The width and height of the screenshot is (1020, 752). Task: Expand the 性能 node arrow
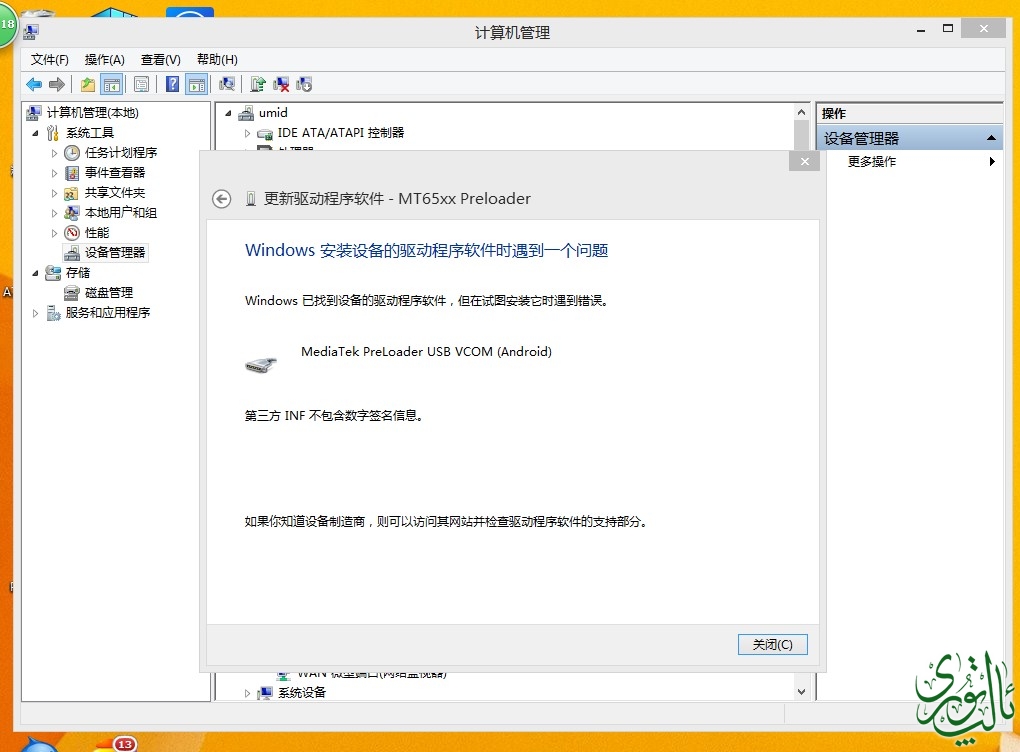54,234
